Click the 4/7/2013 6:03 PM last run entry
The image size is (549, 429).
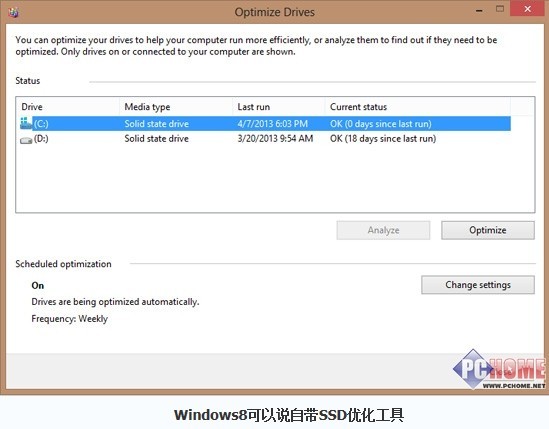(x=273, y=124)
